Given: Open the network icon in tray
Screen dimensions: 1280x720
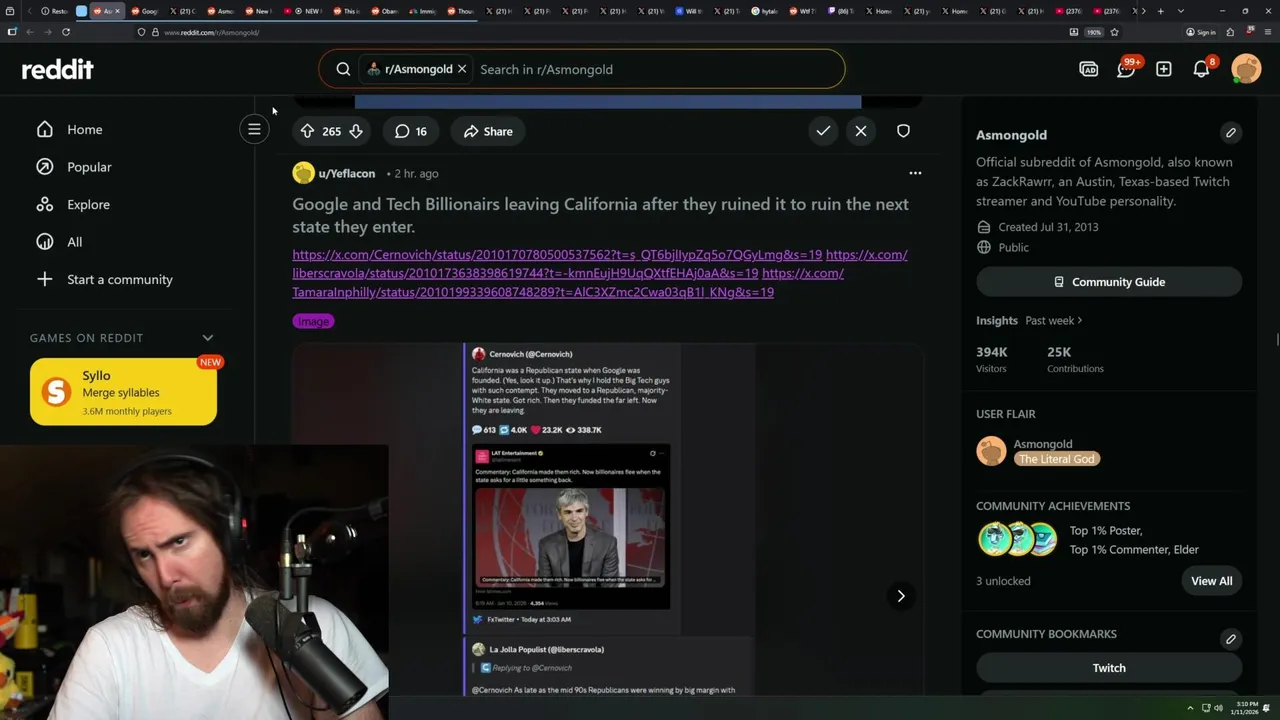Looking at the screenshot, I should pos(1205,708).
